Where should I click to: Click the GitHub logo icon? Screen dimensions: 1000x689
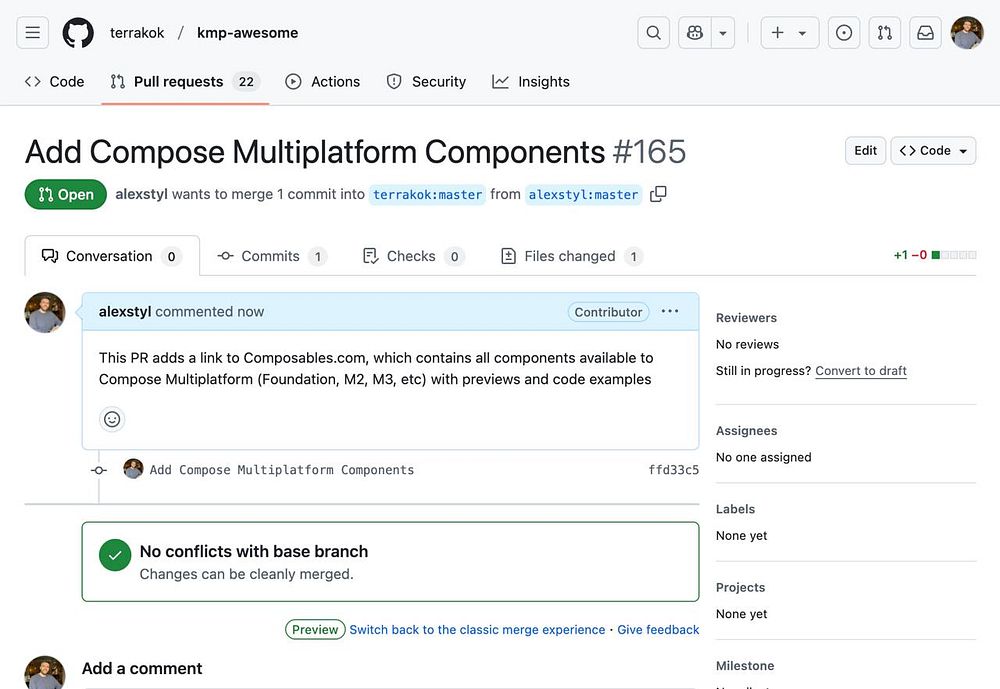click(78, 33)
